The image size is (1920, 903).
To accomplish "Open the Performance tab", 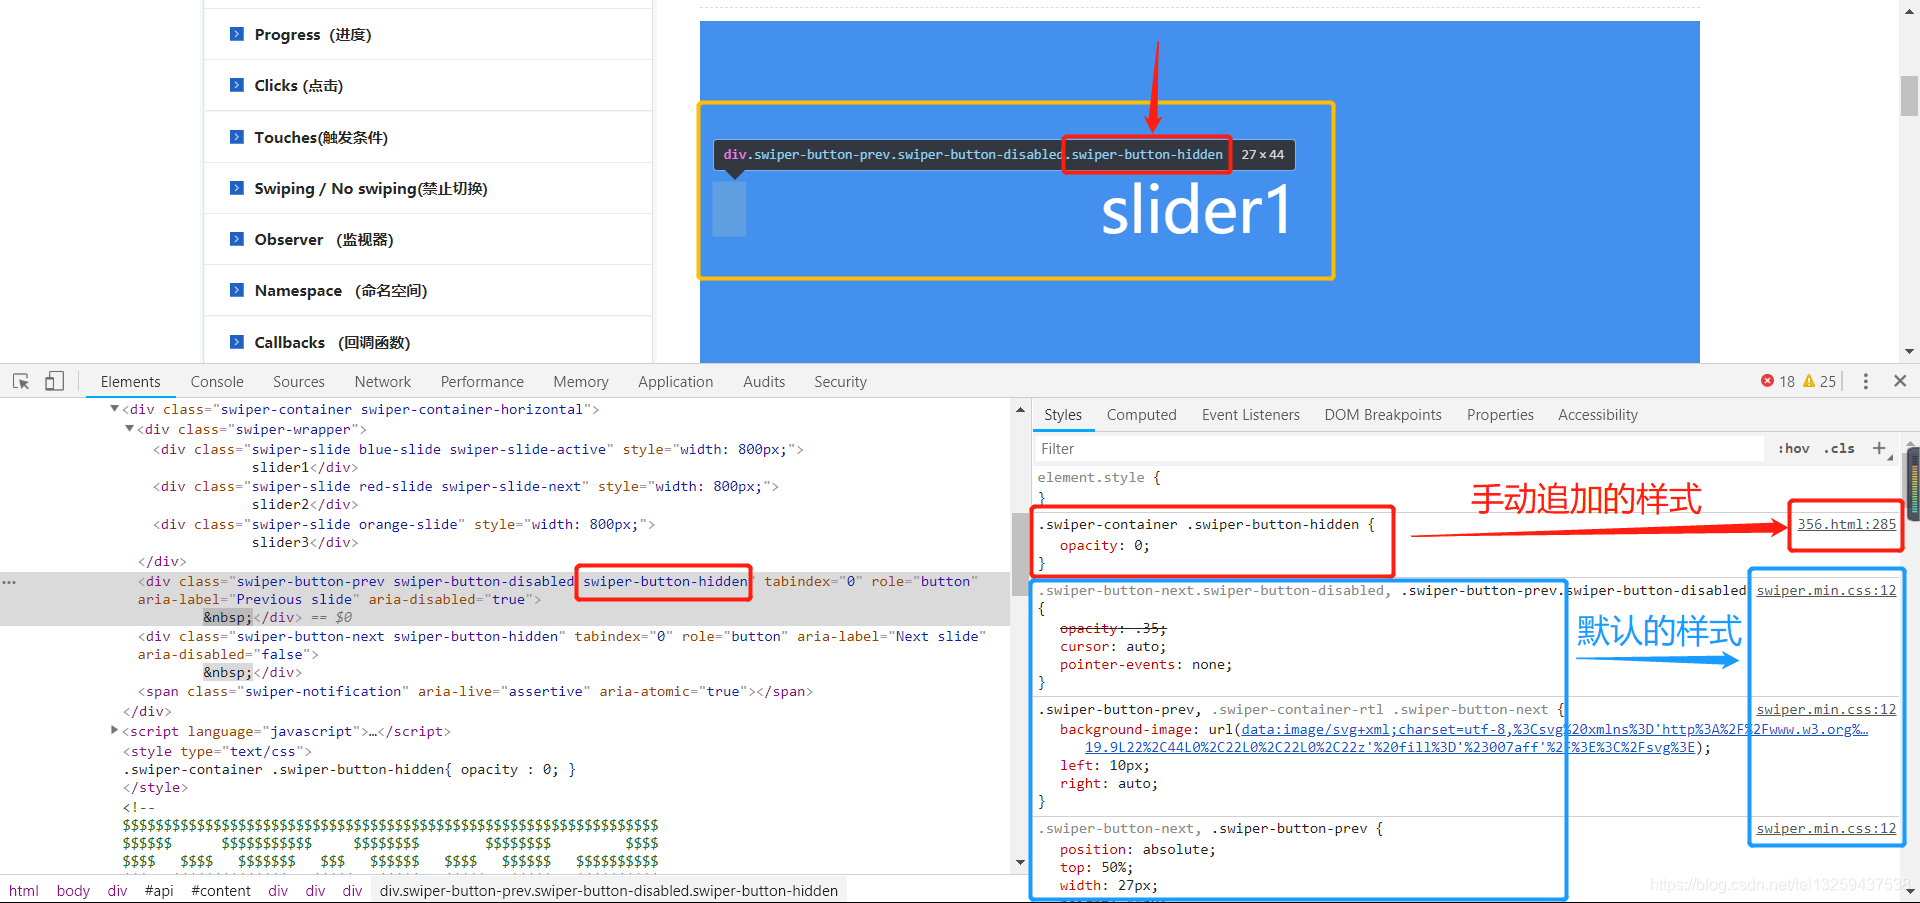I will coord(482,382).
